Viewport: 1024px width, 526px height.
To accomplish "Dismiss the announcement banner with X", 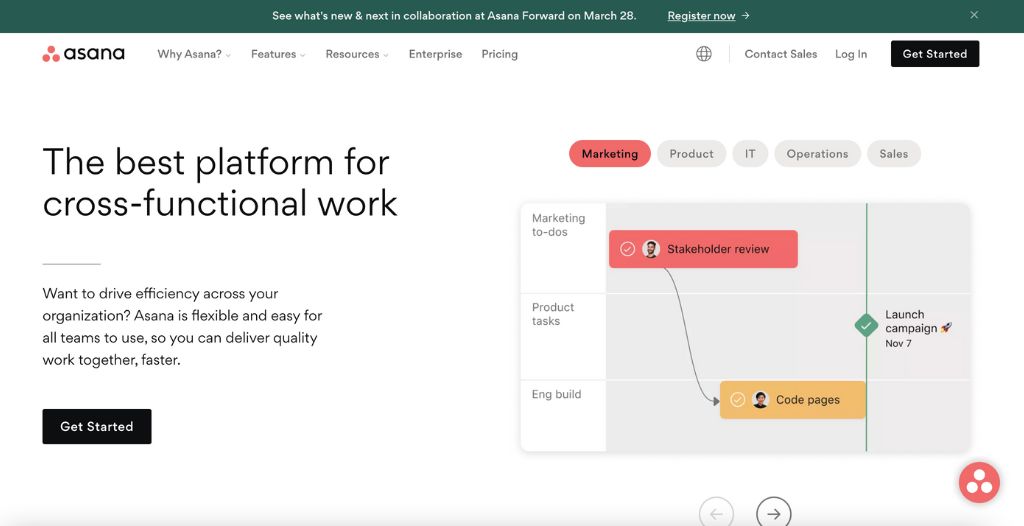I will click(x=974, y=15).
